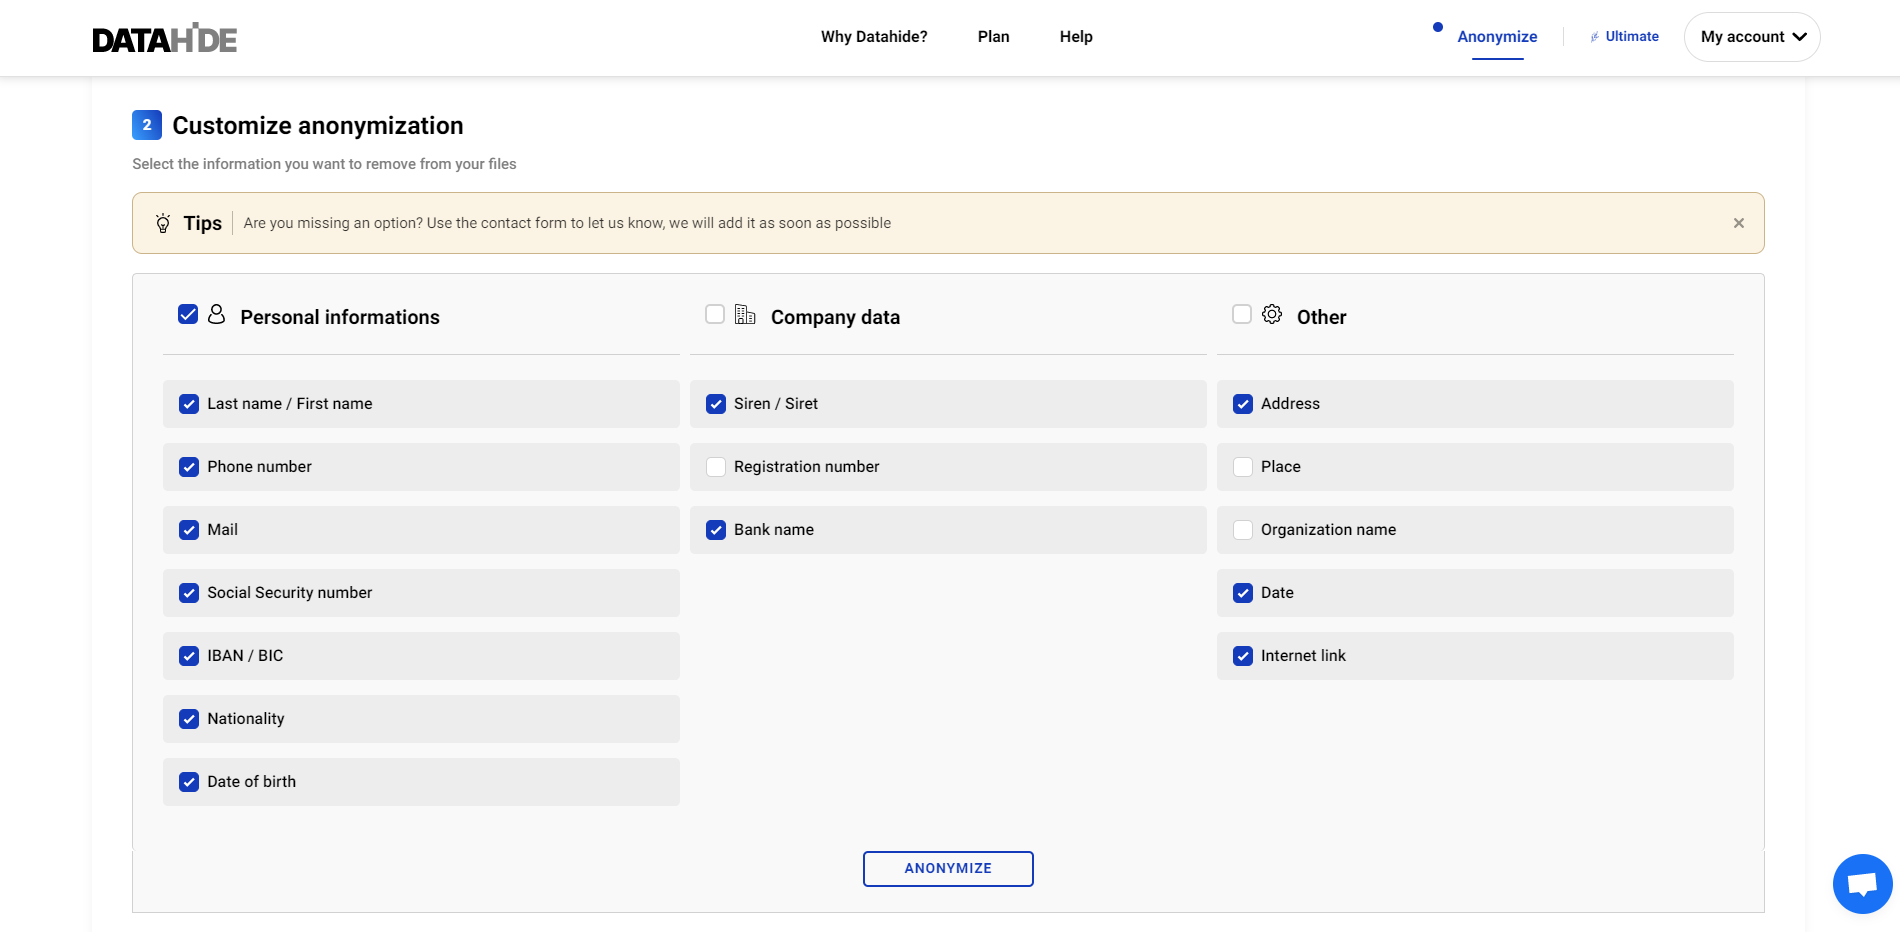
Task: Click the lightbulb Tips icon
Action: tap(163, 223)
